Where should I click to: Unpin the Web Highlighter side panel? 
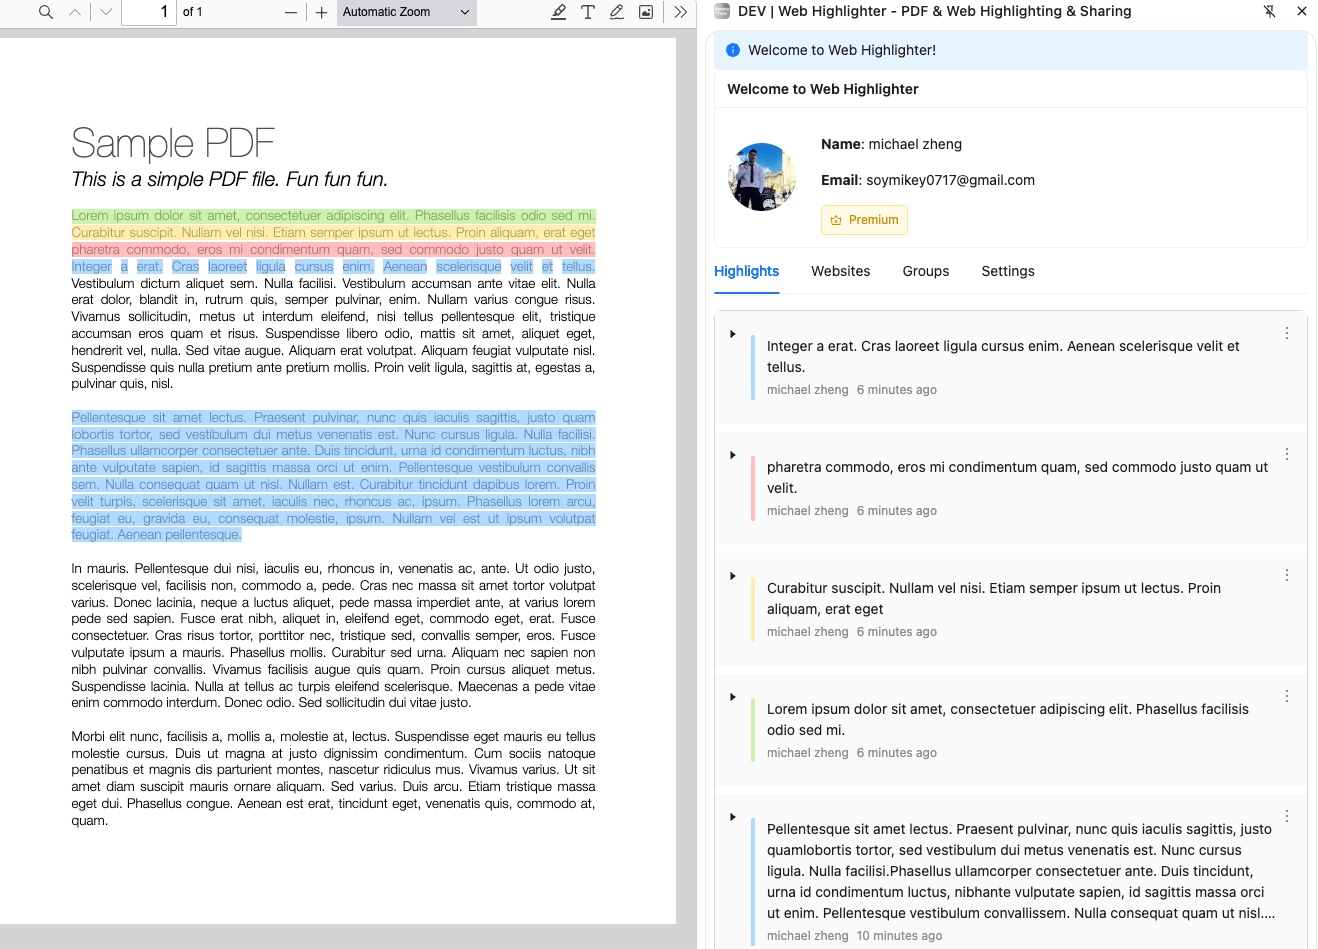coord(1269,12)
